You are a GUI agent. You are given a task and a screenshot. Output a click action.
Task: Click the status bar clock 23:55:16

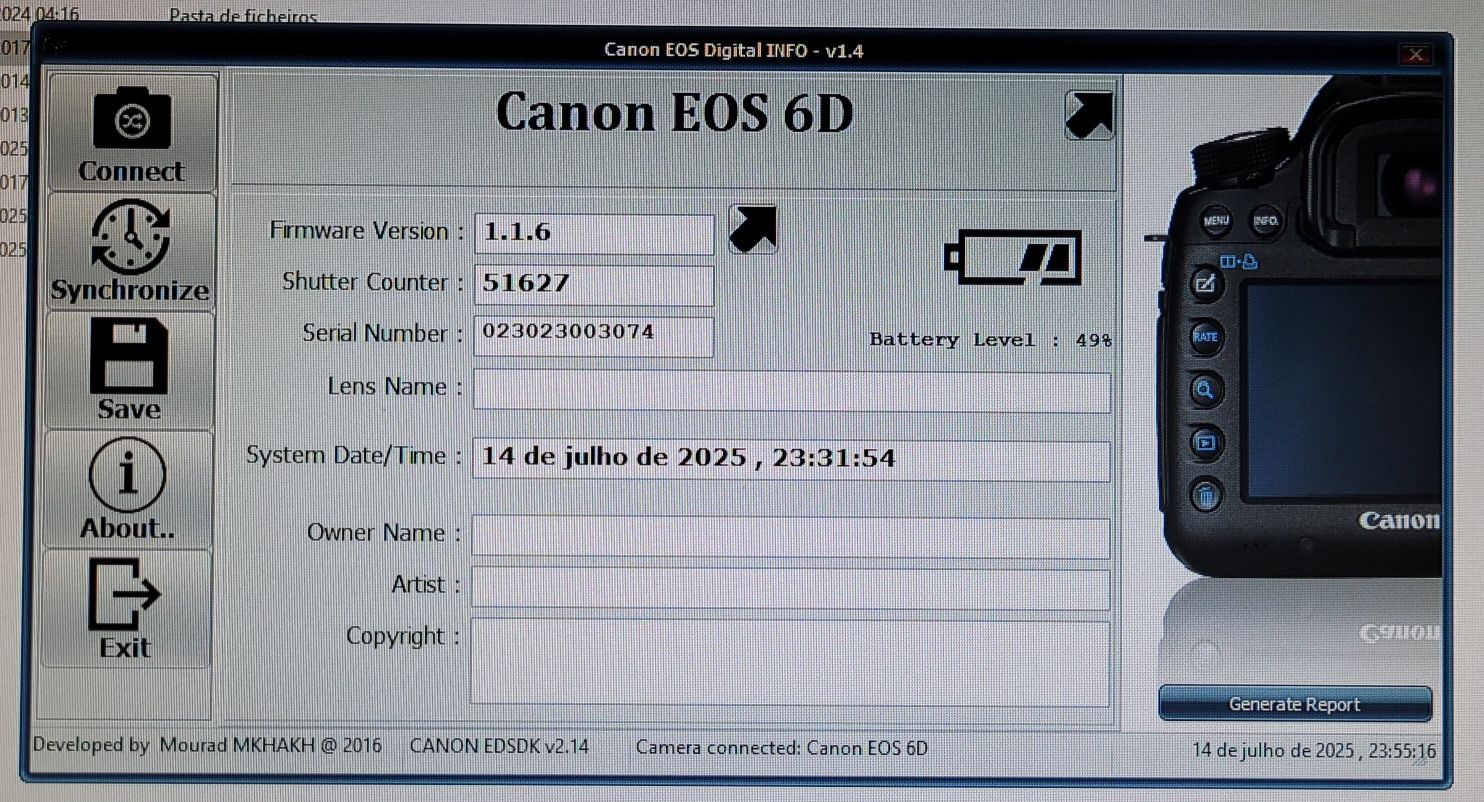click(x=1314, y=750)
